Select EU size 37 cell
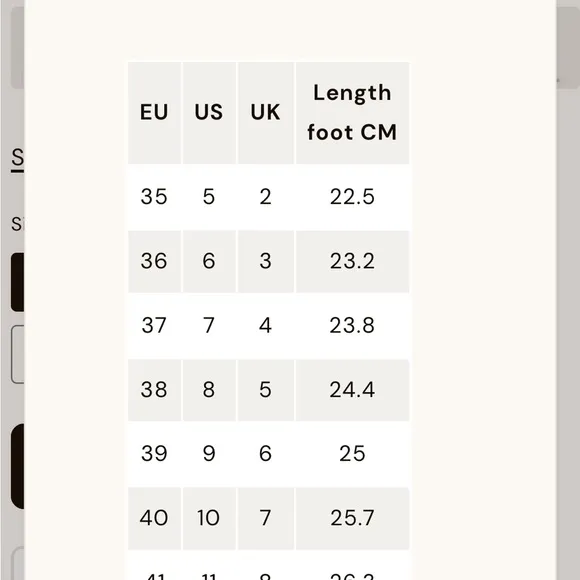Viewport: 580px width, 580px height. [x=154, y=326]
